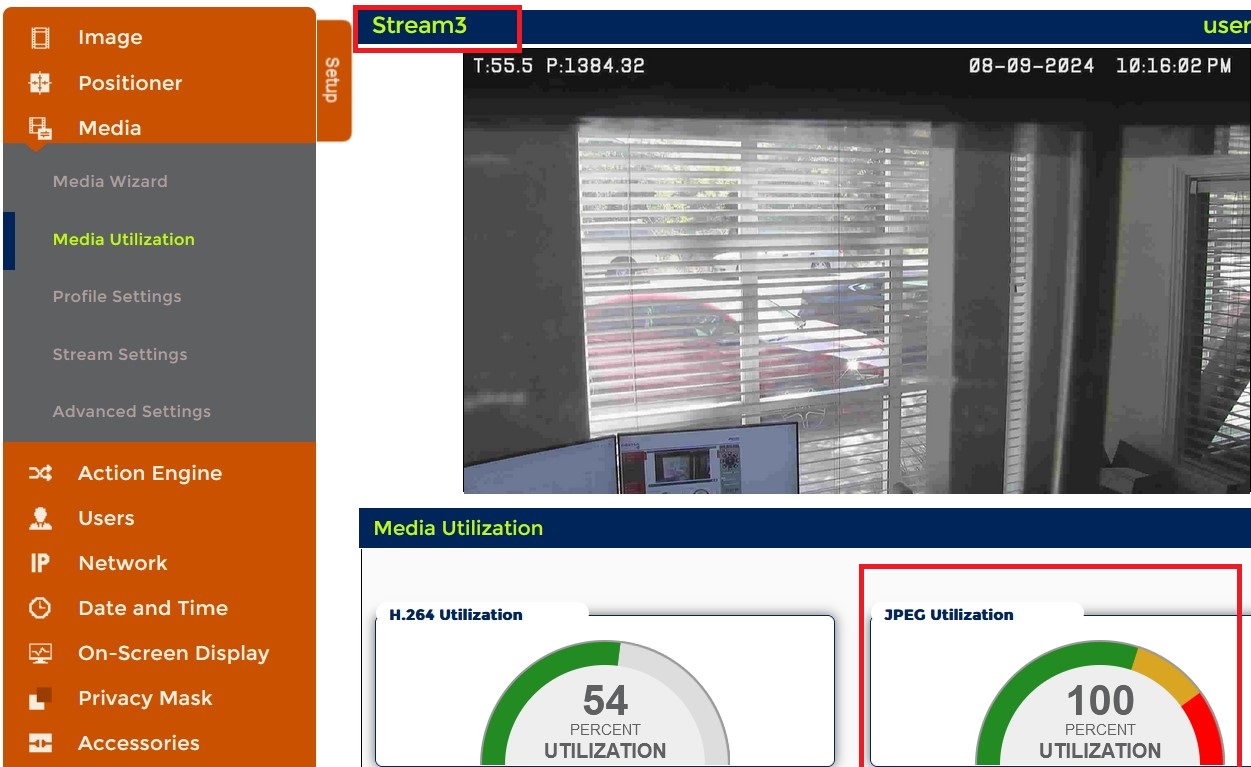Open Stream Settings page
This screenshot has height=767, width=1251.
coord(120,354)
